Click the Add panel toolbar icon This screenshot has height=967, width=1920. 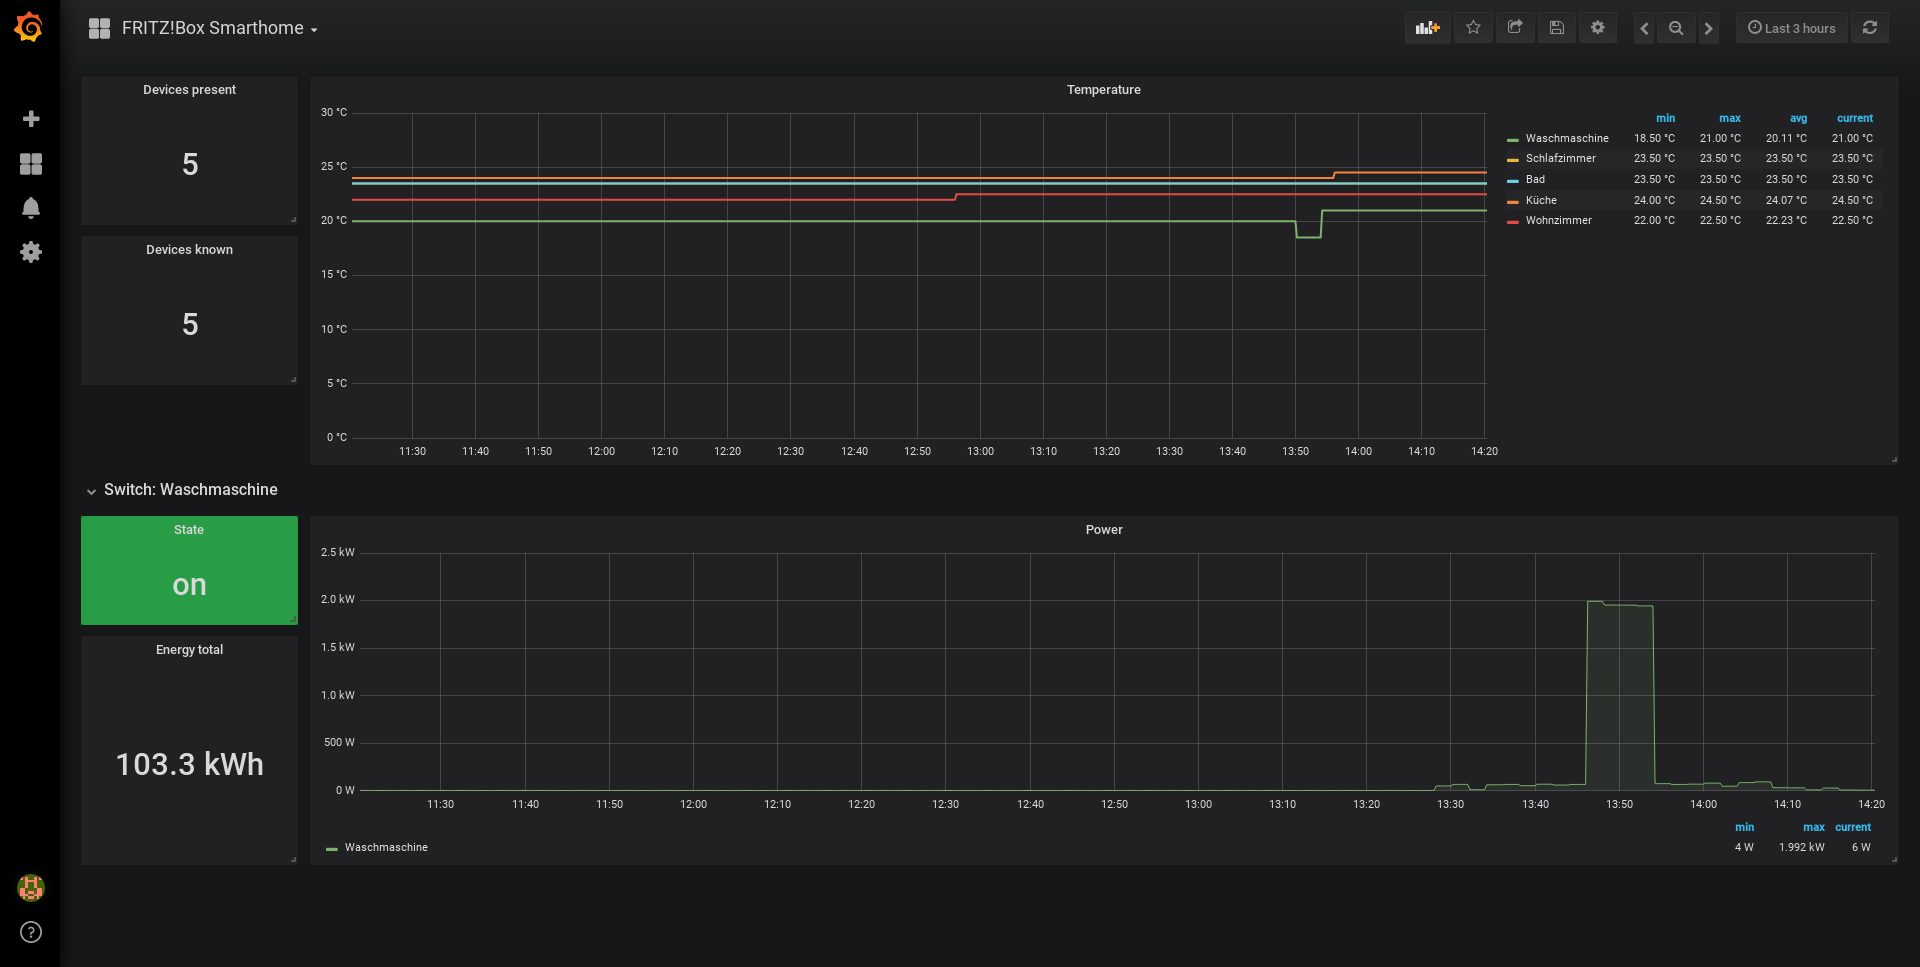(x=1427, y=28)
